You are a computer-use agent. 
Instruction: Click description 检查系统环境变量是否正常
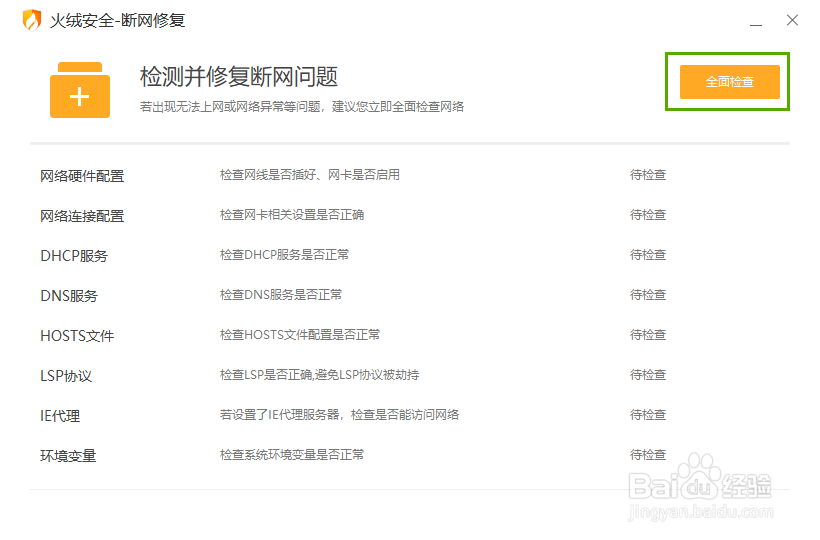[292, 455]
